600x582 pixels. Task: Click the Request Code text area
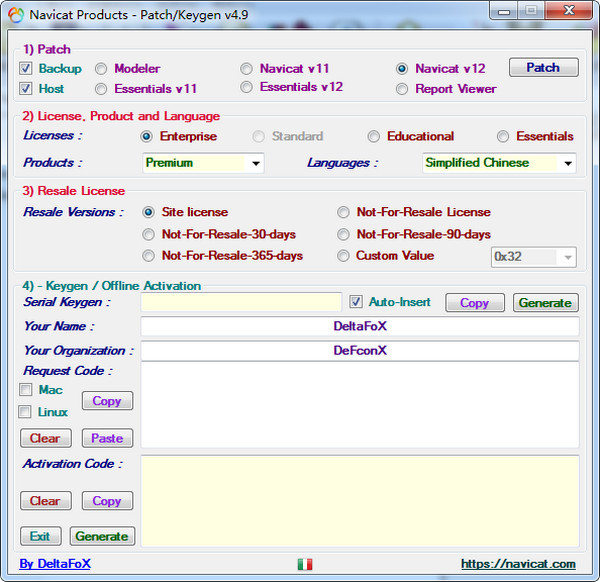click(360, 405)
